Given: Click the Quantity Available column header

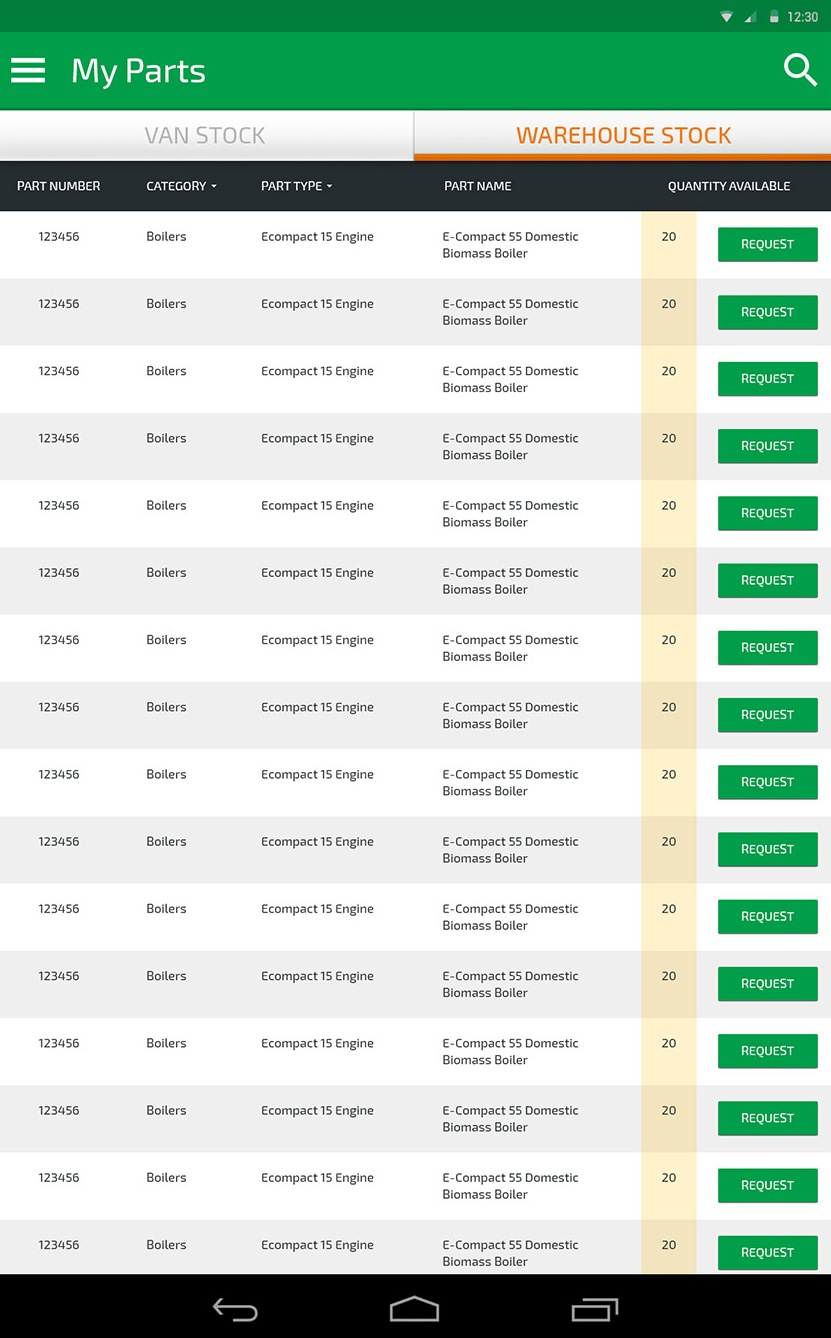Looking at the screenshot, I should pyautogui.click(x=729, y=186).
